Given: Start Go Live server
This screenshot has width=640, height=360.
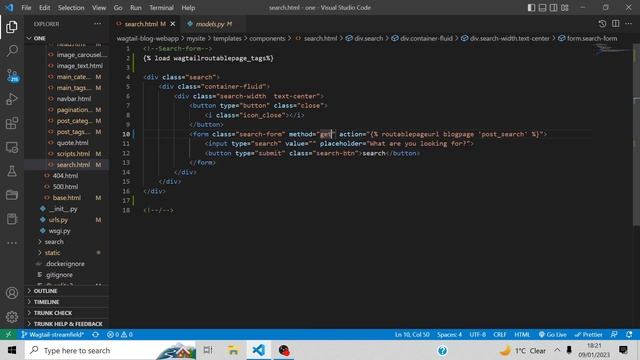Looking at the screenshot, I should pos(552,334).
